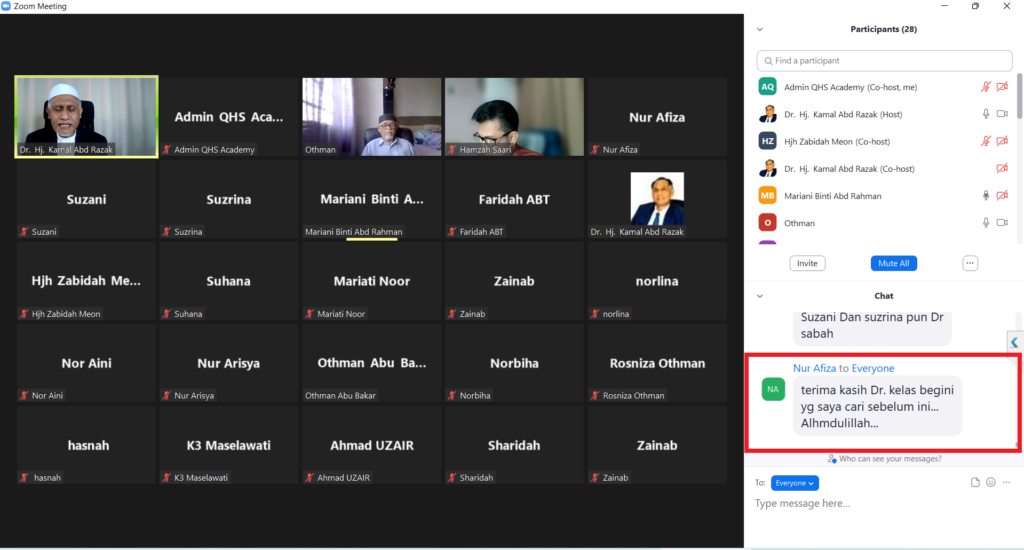Open participants more options ellipsis button
The width and height of the screenshot is (1024, 550).
tap(970, 263)
